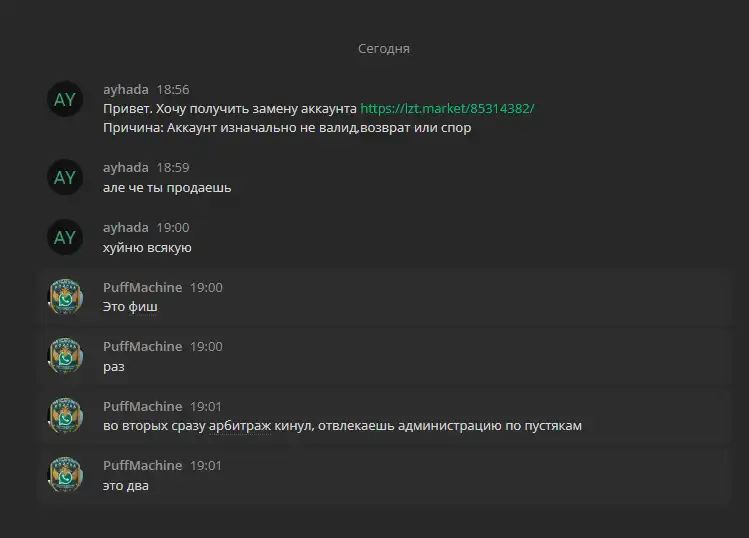
Task: Click ayhada's AY avatar at 19:00
Action: click(x=65, y=237)
